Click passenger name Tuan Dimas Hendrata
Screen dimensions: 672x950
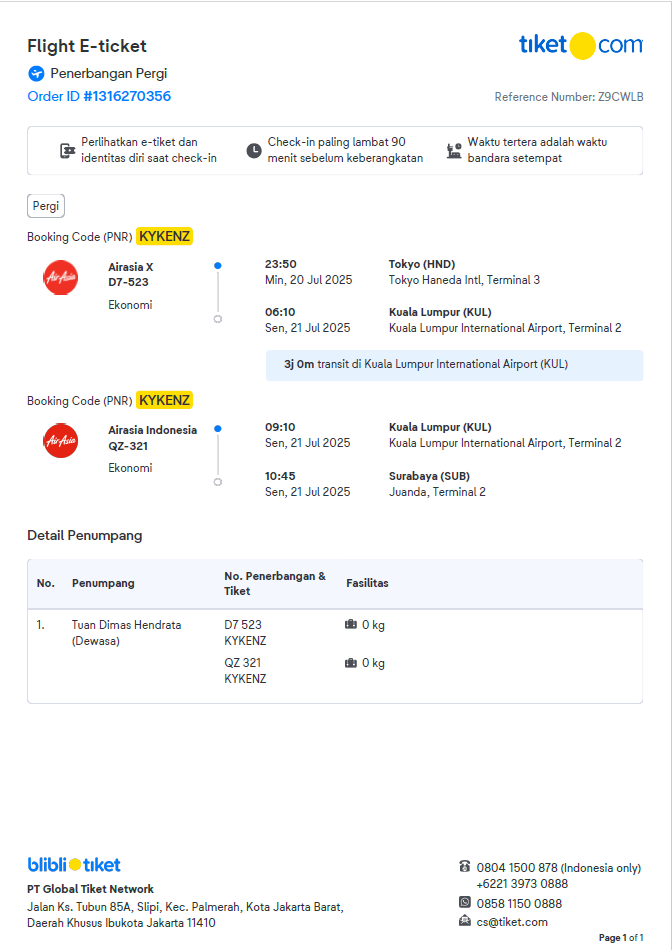(x=126, y=625)
